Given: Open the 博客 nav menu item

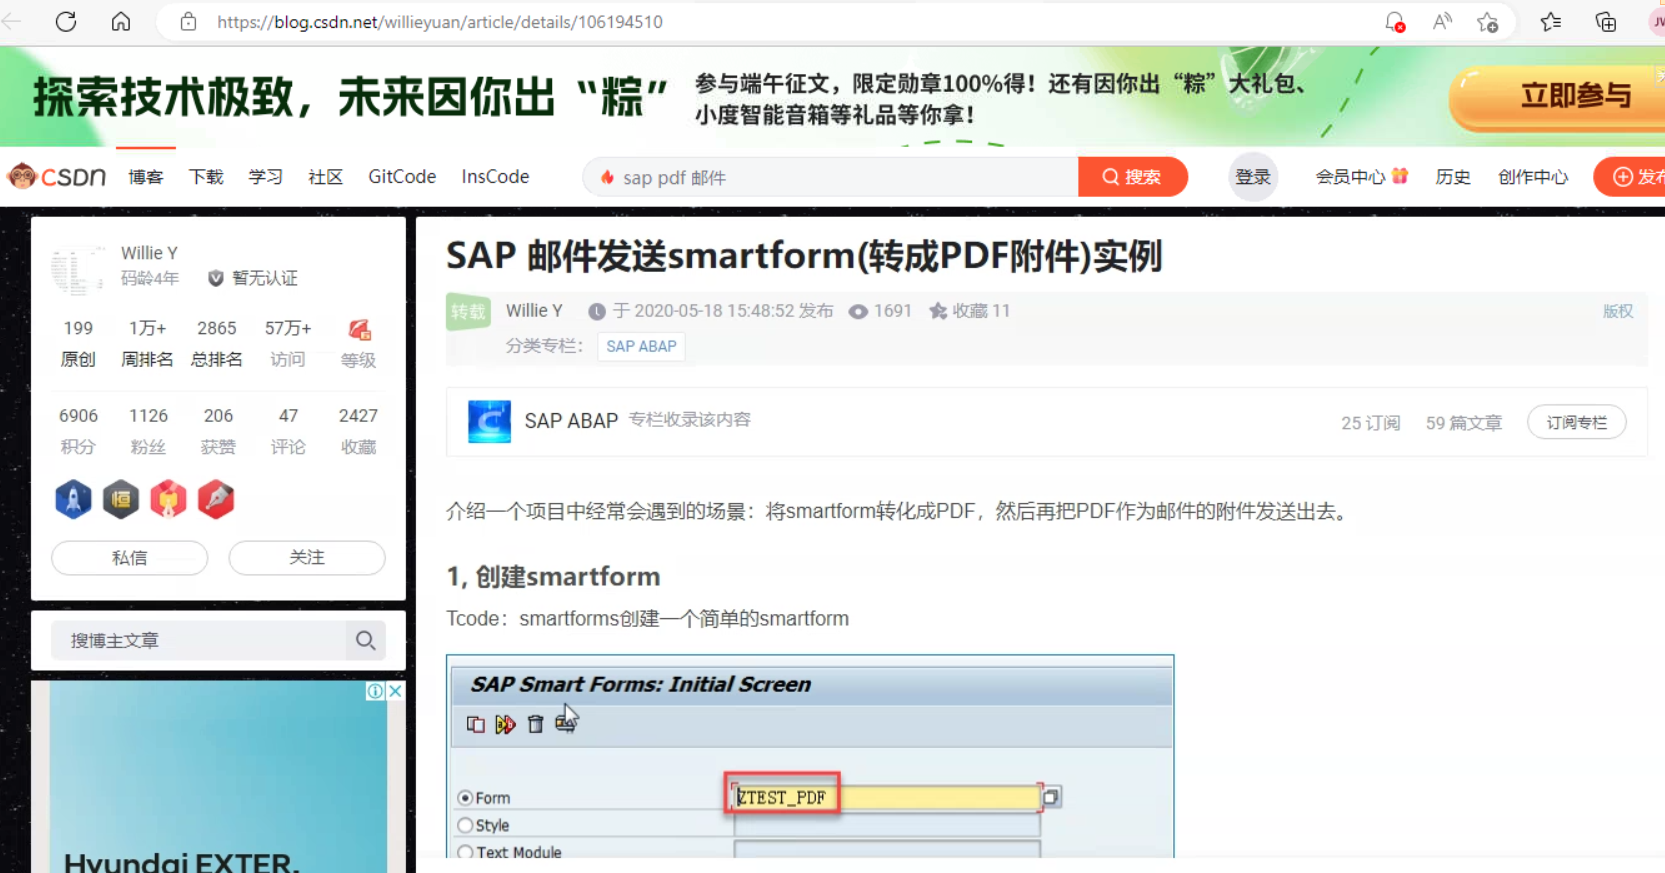Looking at the screenshot, I should (x=146, y=177).
